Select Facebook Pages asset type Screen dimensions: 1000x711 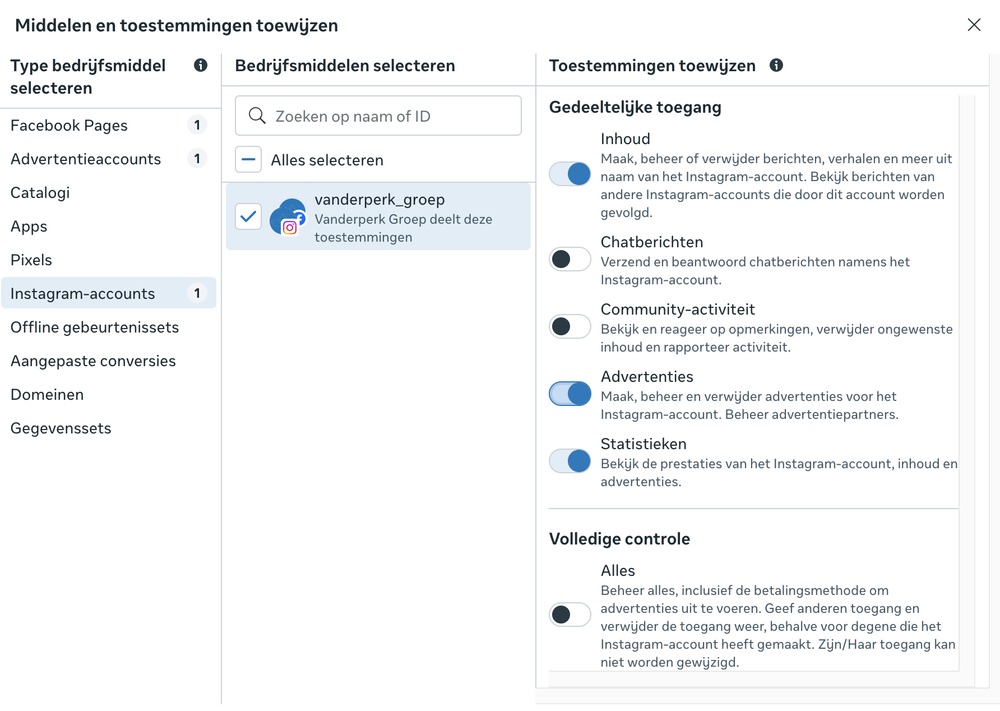[x=69, y=126]
